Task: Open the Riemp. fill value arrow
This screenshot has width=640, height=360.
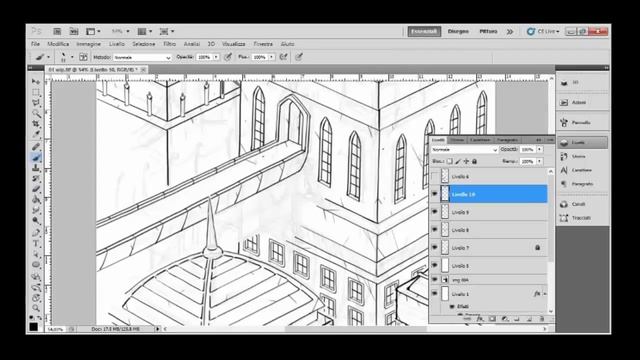Action: pos(540,162)
